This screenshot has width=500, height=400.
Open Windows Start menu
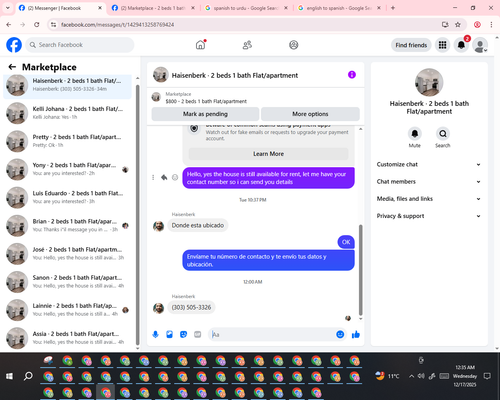tap(9, 376)
